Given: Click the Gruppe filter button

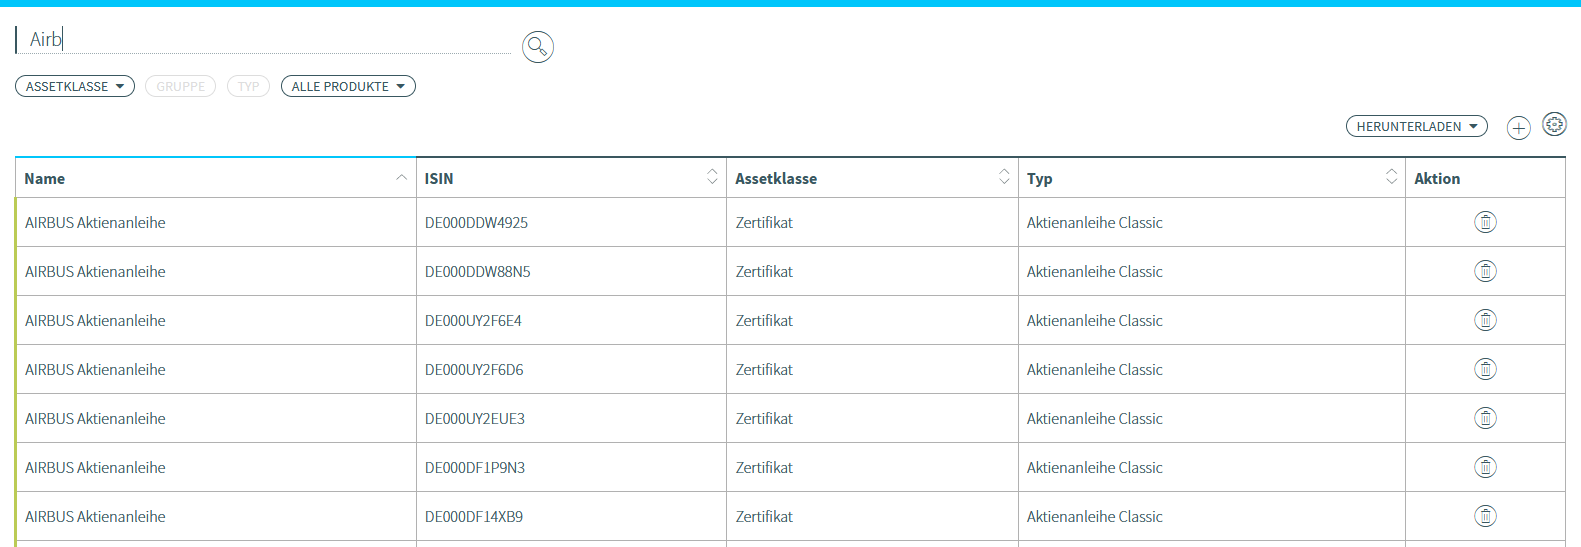Looking at the screenshot, I should (180, 87).
